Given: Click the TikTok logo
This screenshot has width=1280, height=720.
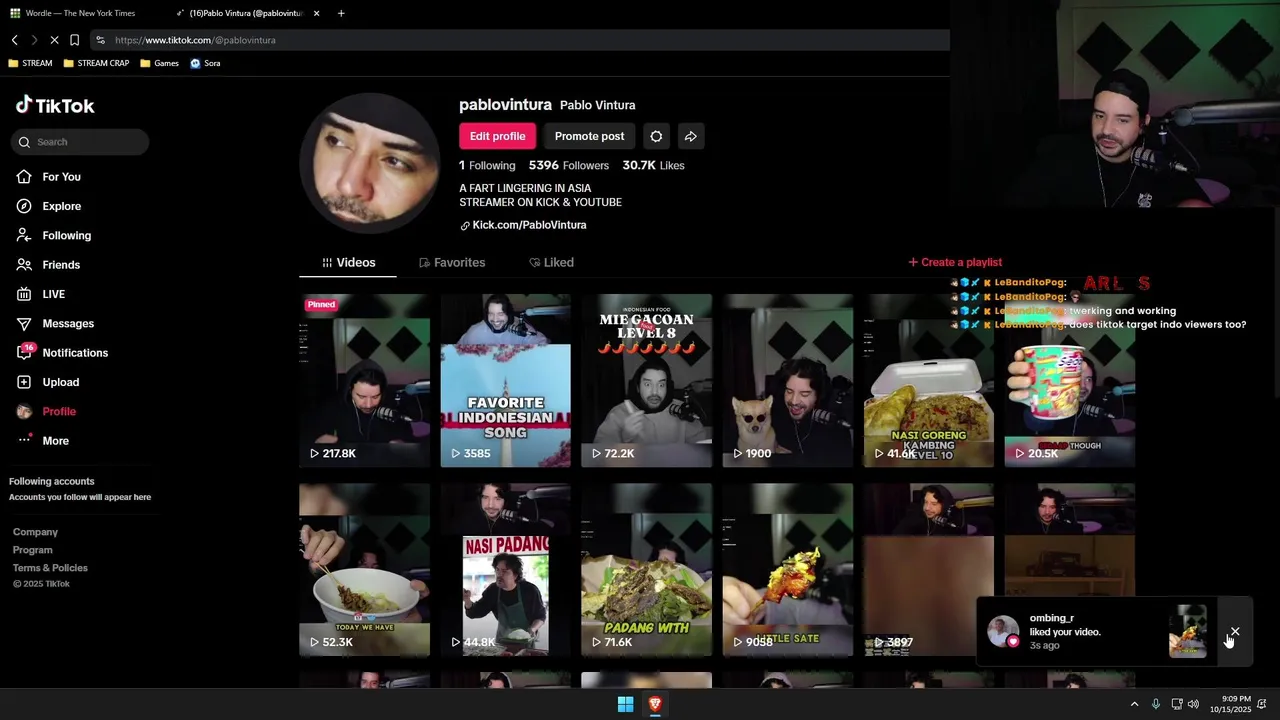Looking at the screenshot, I should (x=55, y=105).
